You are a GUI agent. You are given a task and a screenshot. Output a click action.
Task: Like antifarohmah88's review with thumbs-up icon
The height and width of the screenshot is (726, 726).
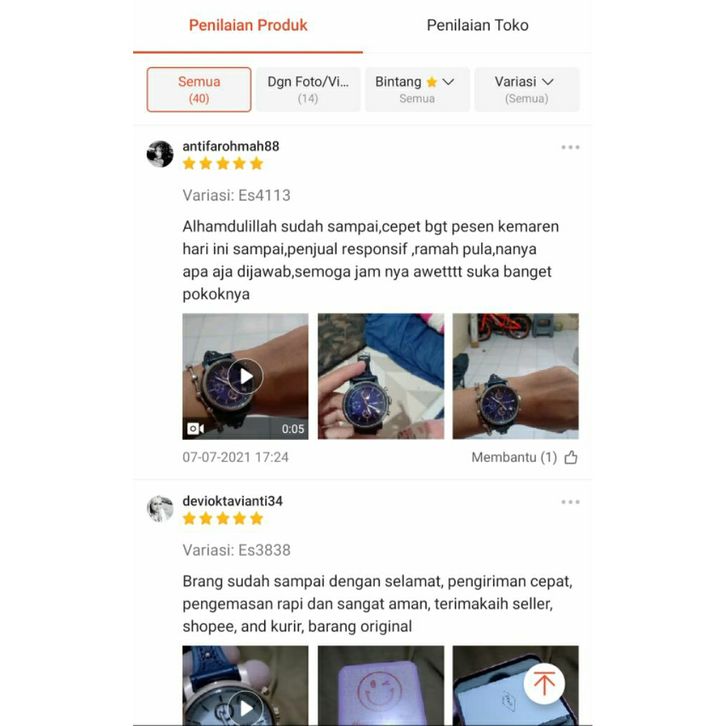tap(571, 457)
